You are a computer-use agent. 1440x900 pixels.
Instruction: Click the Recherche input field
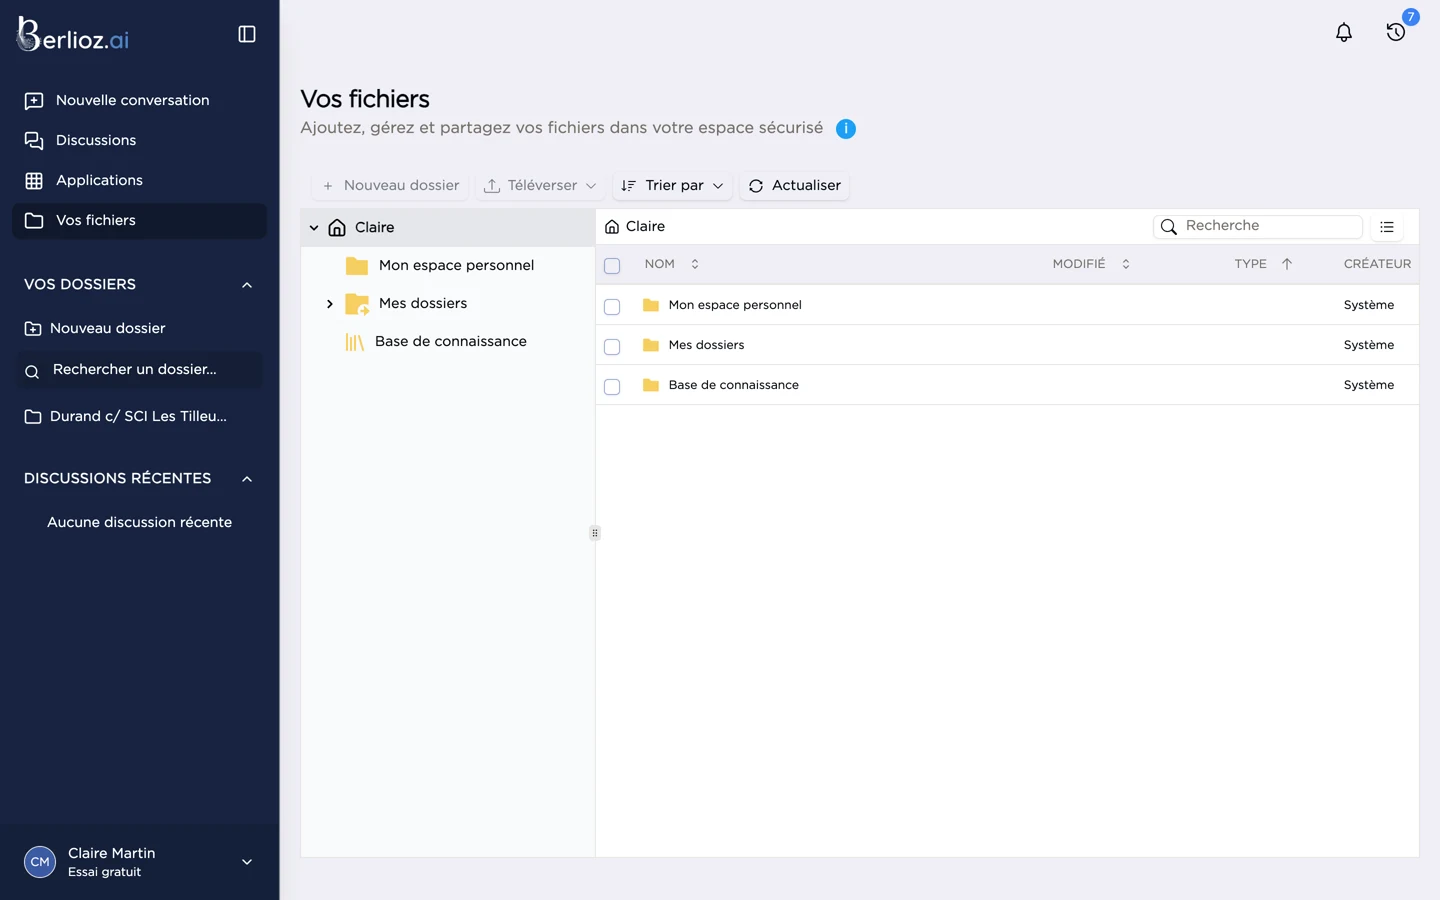pyautogui.click(x=1258, y=227)
